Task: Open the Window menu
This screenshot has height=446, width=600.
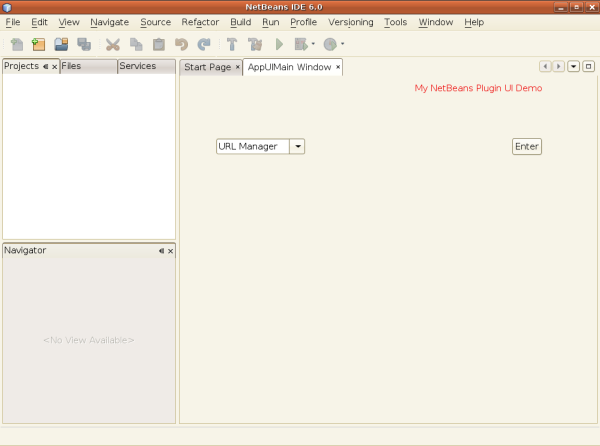Action: [435, 22]
